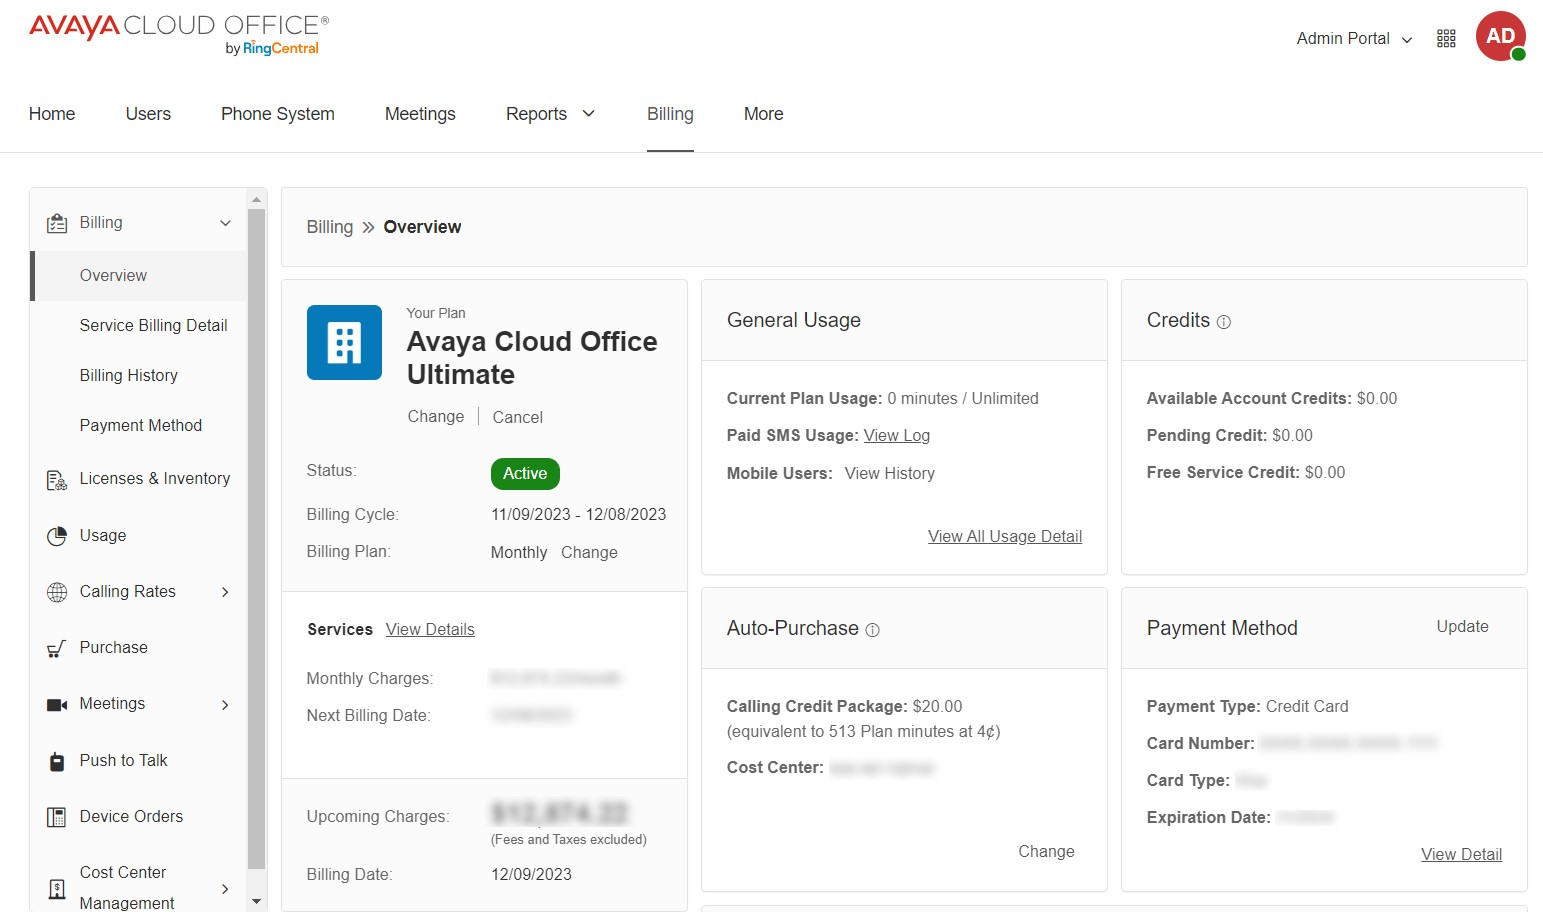Click the "Payment Type: Credit Card" text
This screenshot has height=912, width=1543.
tap(1248, 707)
